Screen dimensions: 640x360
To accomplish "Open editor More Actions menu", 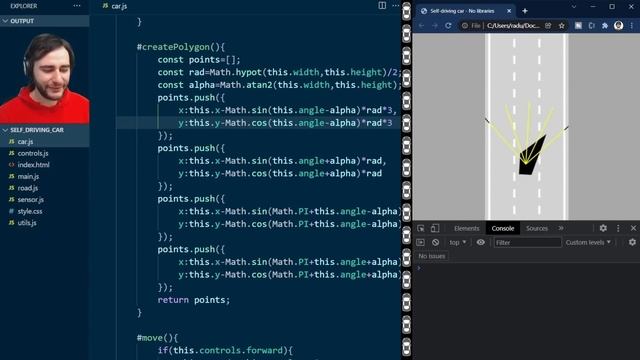I will pyautogui.click(x=396, y=6).
